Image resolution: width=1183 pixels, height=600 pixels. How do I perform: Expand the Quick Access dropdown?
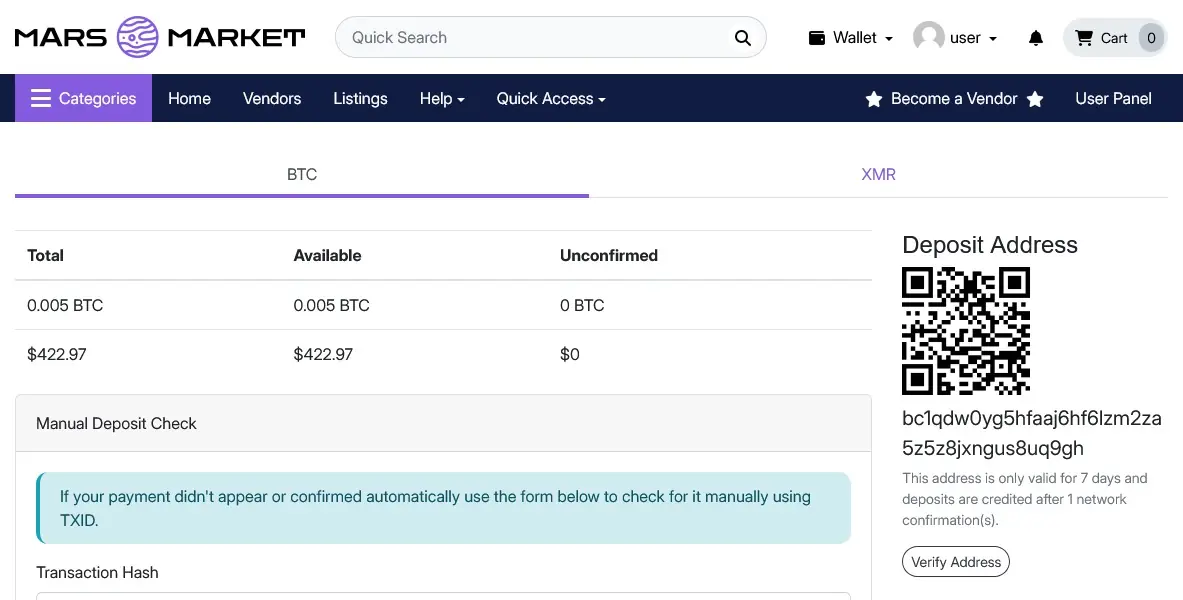click(x=551, y=98)
